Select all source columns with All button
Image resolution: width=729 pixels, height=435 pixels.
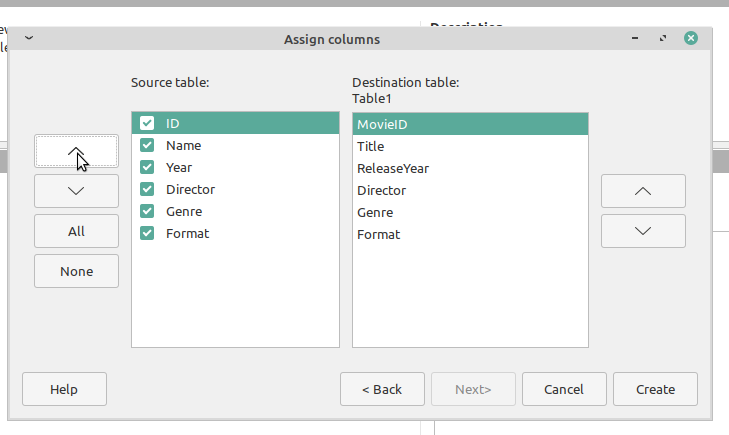pos(76,231)
